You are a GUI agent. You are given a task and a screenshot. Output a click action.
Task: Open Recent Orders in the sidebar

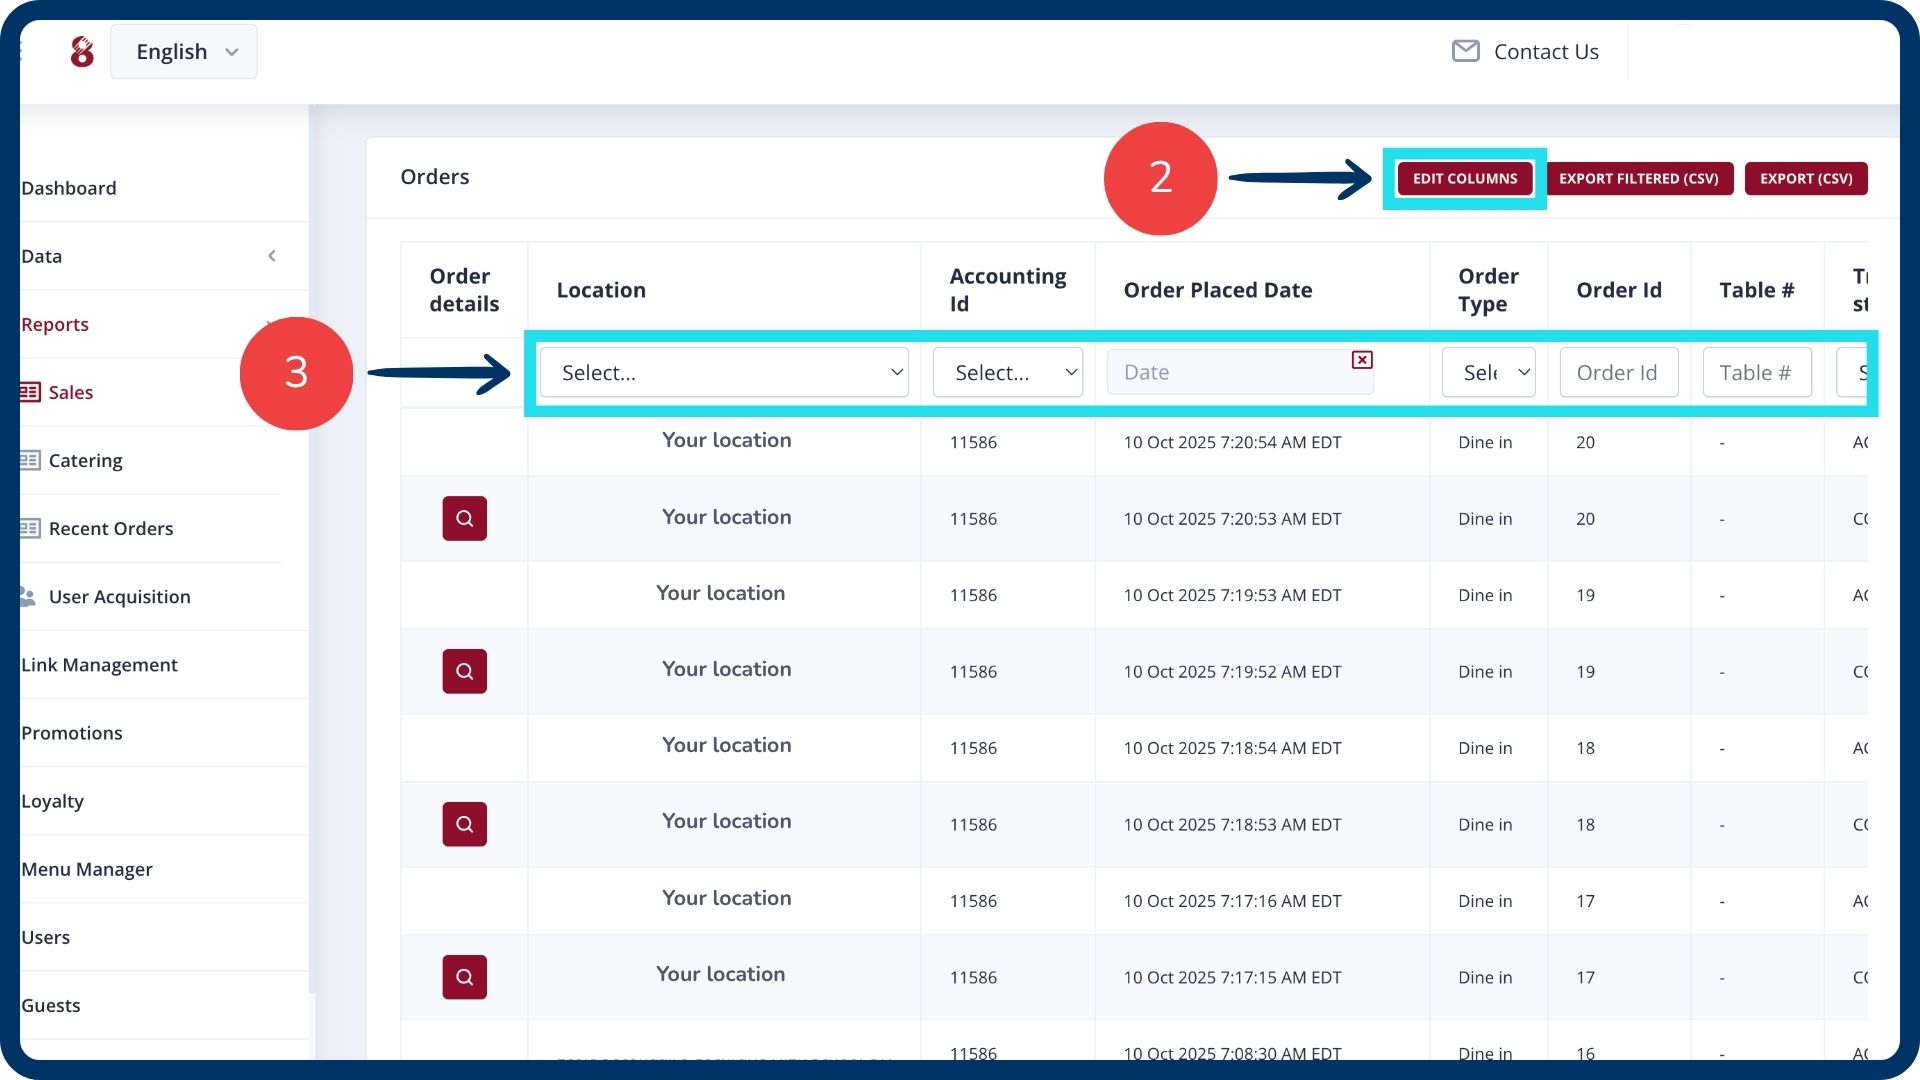coord(111,528)
